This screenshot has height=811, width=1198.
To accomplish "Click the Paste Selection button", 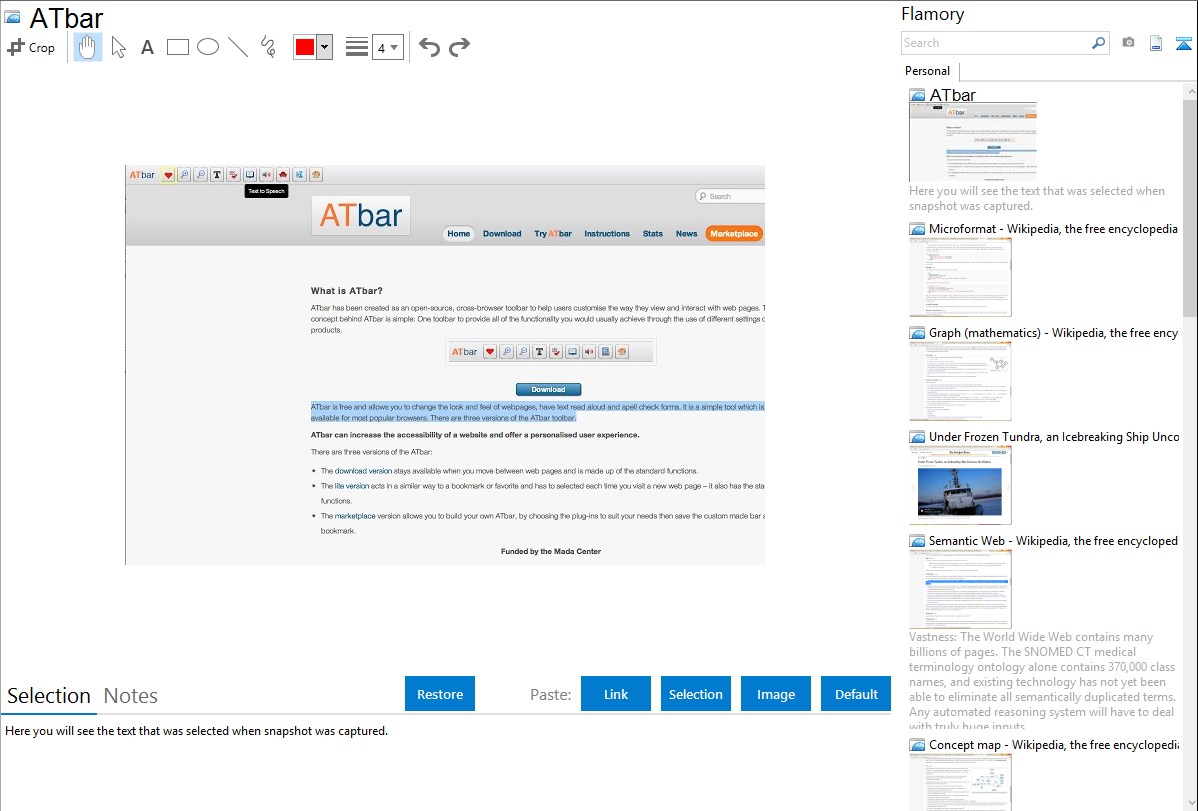I will point(695,694).
